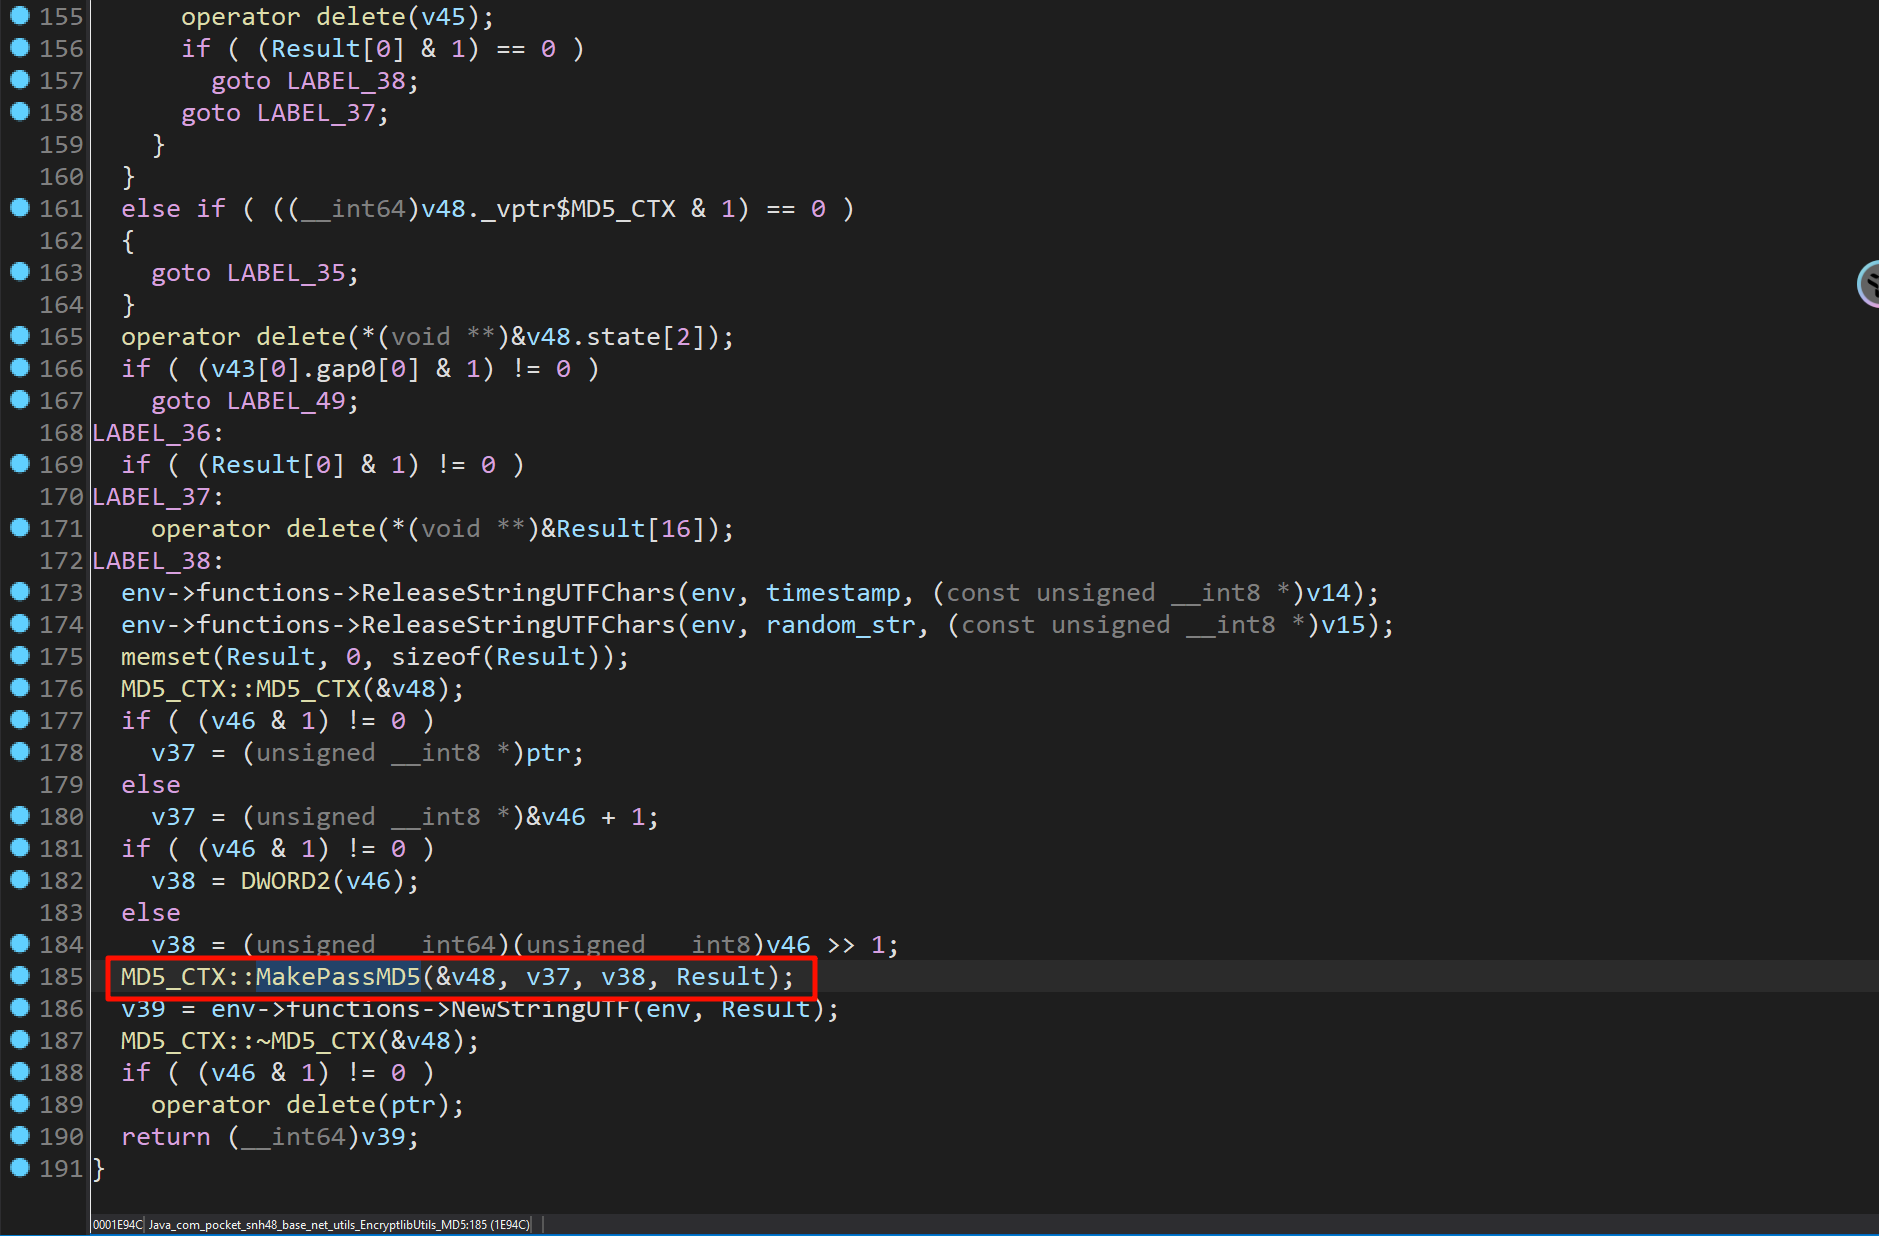This screenshot has height=1236, width=1879.
Task: Toggle the breakpoint dot on line 185
Action: point(19,975)
